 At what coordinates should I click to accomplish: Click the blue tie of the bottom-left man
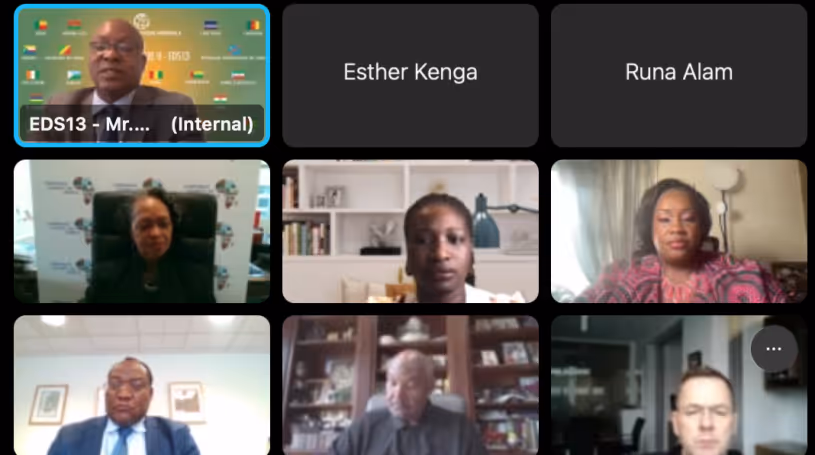tap(122, 440)
